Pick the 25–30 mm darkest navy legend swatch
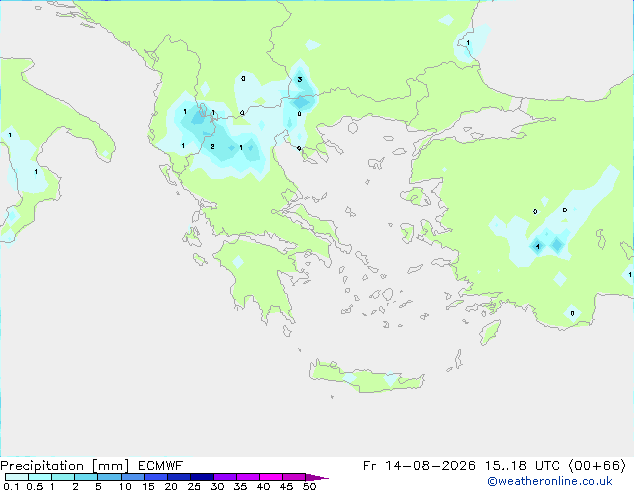The width and height of the screenshot is (634, 490). [x=202, y=477]
